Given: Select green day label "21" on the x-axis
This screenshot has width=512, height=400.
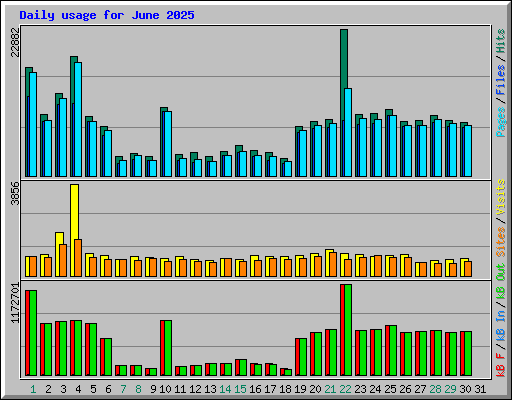Looking at the screenshot, I should click(x=330, y=389).
